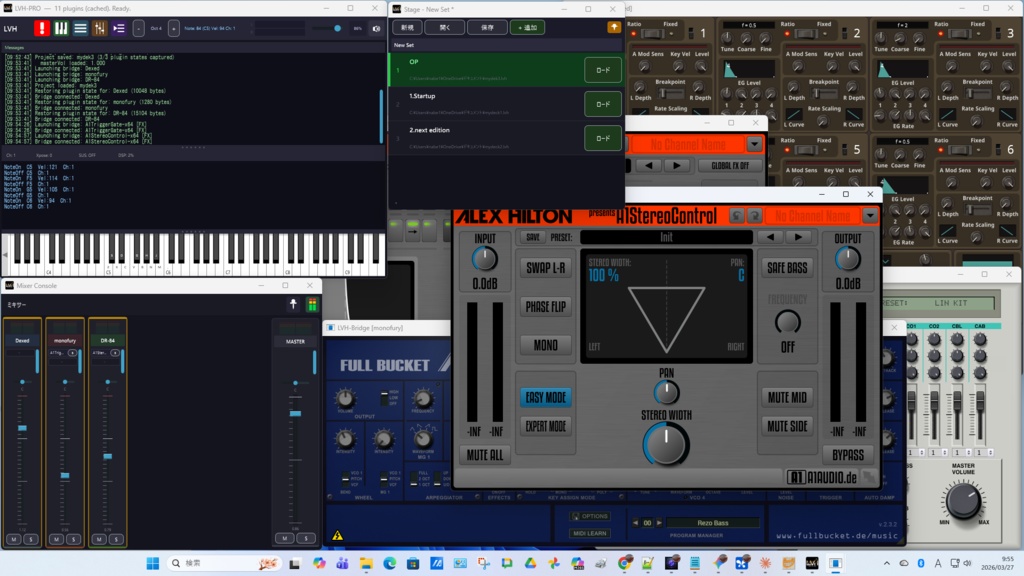Click the Init preset name field
The height and width of the screenshot is (576, 1024).
(x=666, y=237)
